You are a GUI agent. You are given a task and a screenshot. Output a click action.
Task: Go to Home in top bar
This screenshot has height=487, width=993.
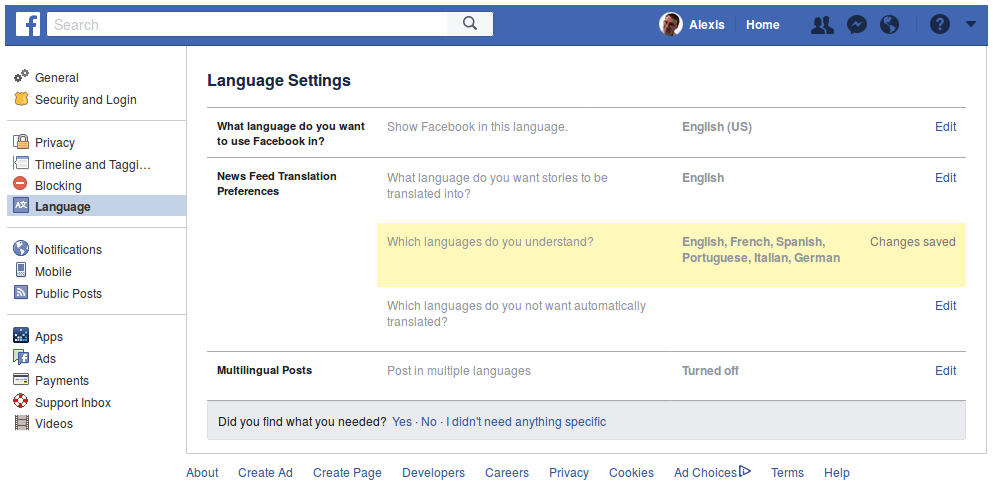tap(762, 25)
